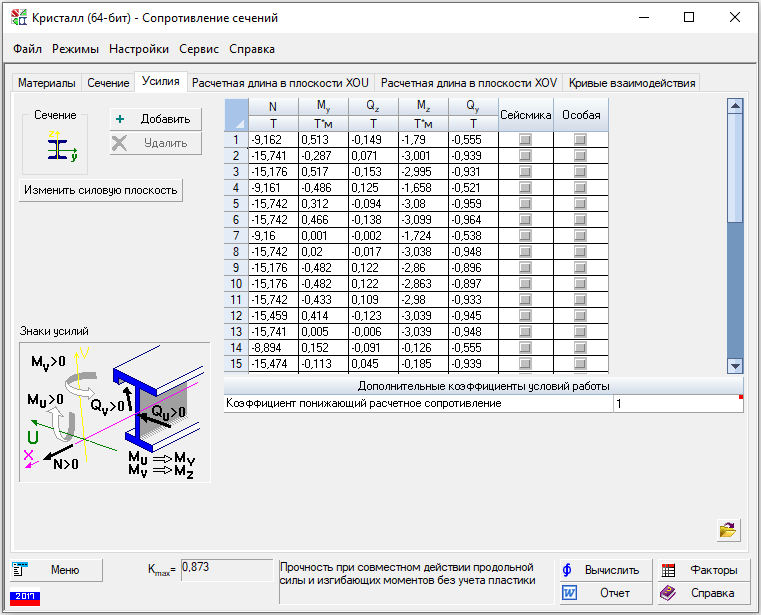Open the Настройки menu

point(138,49)
